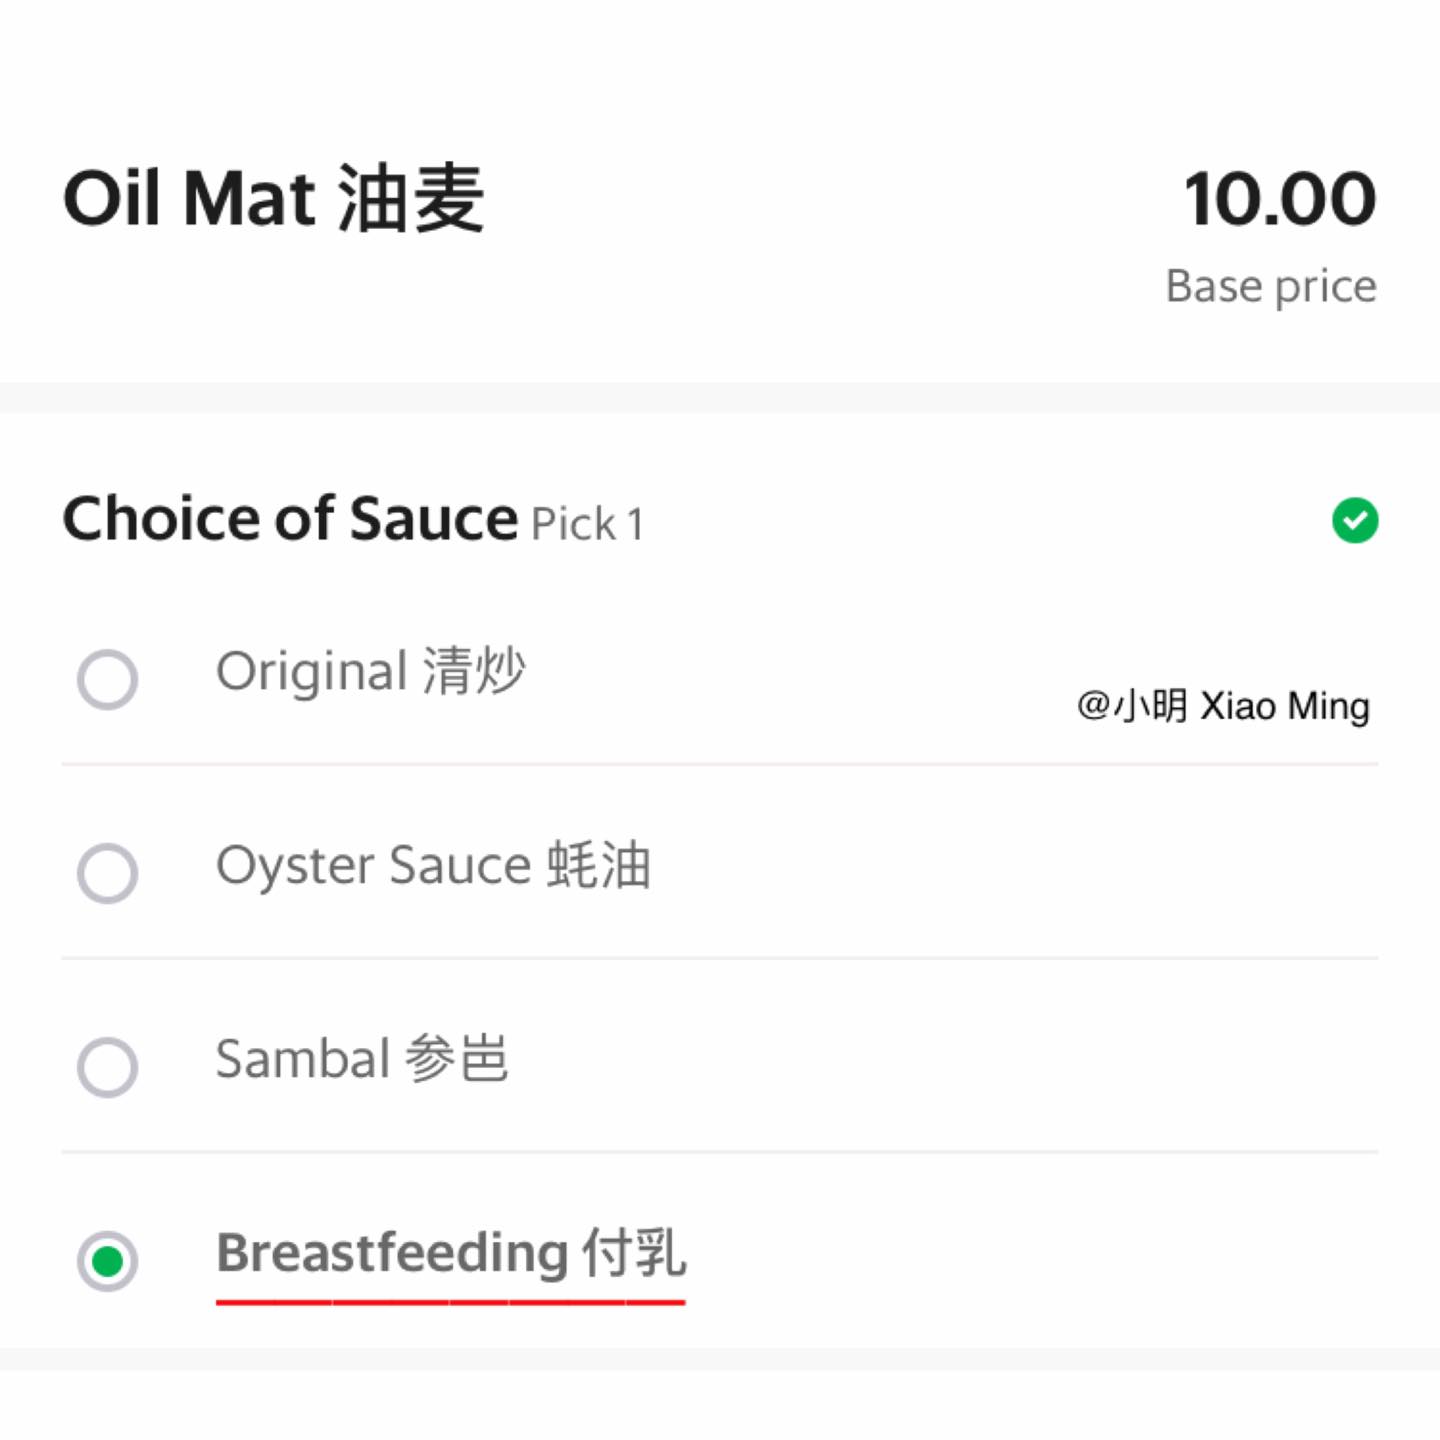
Task: Click the Breastfeeding 付乳 option label
Action: [x=451, y=1253]
